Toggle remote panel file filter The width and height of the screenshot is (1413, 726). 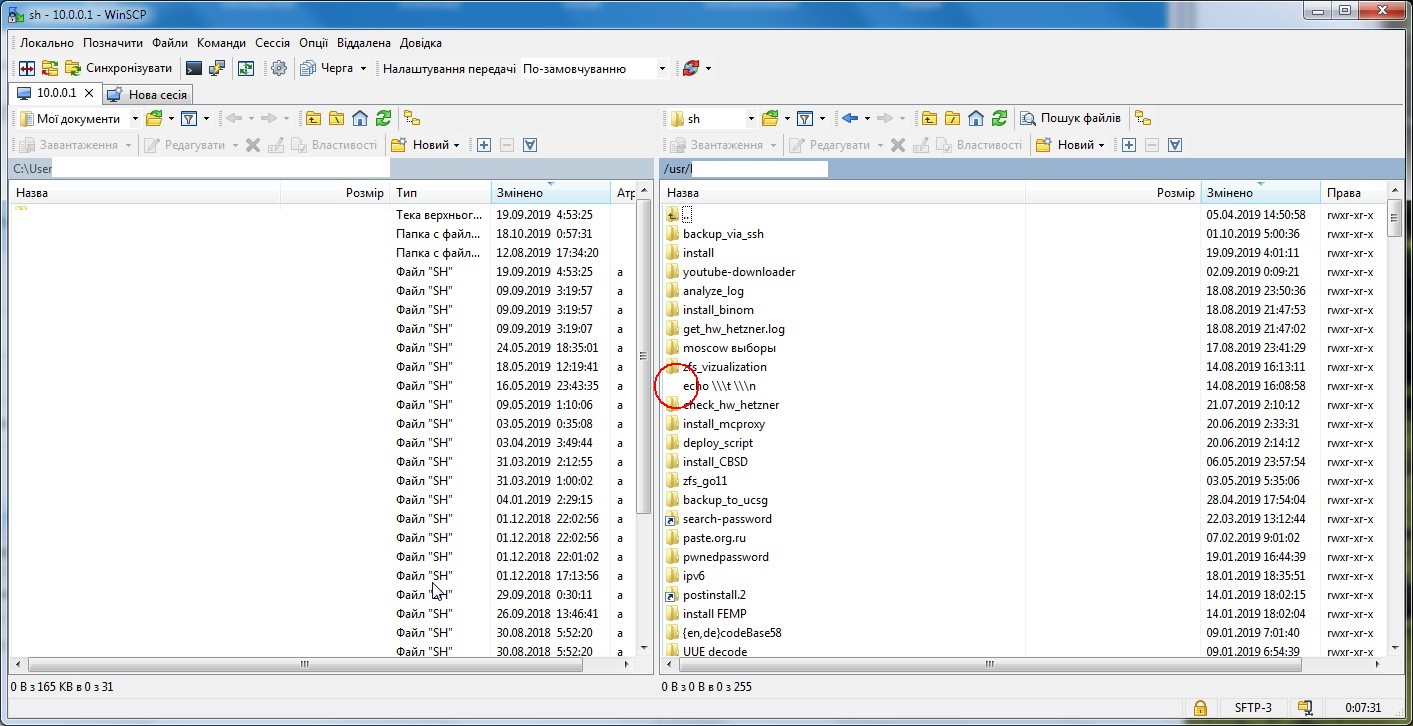(803, 118)
